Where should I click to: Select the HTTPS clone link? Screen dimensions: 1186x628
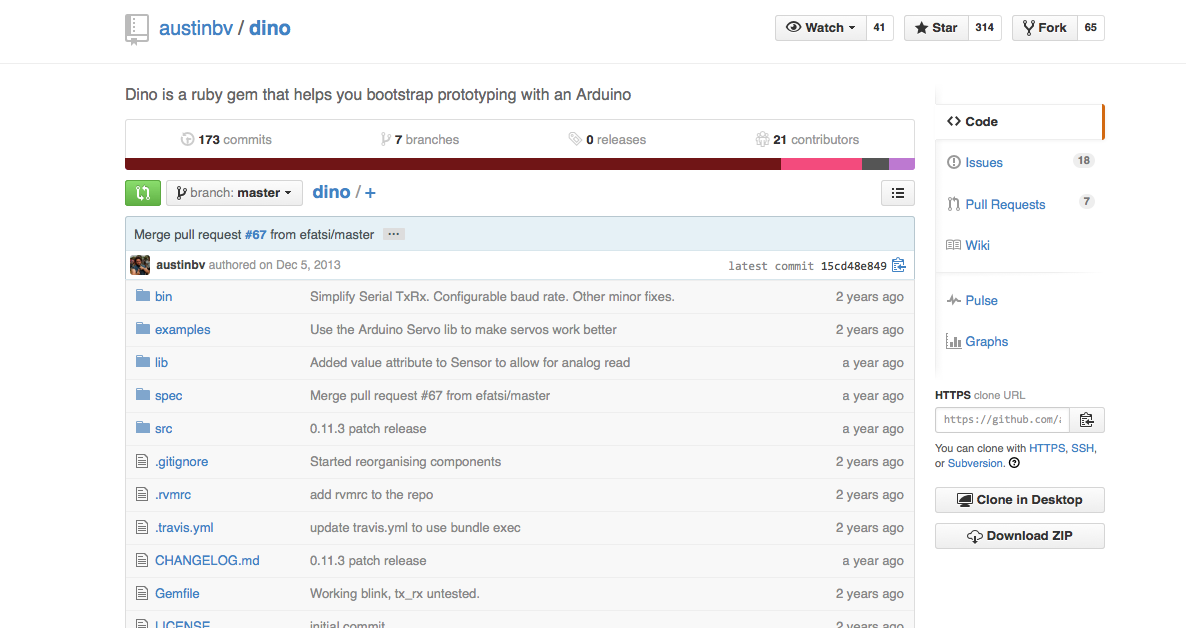tap(1047, 448)
